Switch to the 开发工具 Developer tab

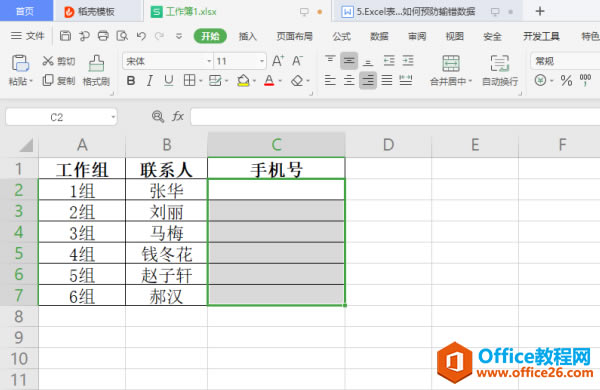click(x=541, y=36)
